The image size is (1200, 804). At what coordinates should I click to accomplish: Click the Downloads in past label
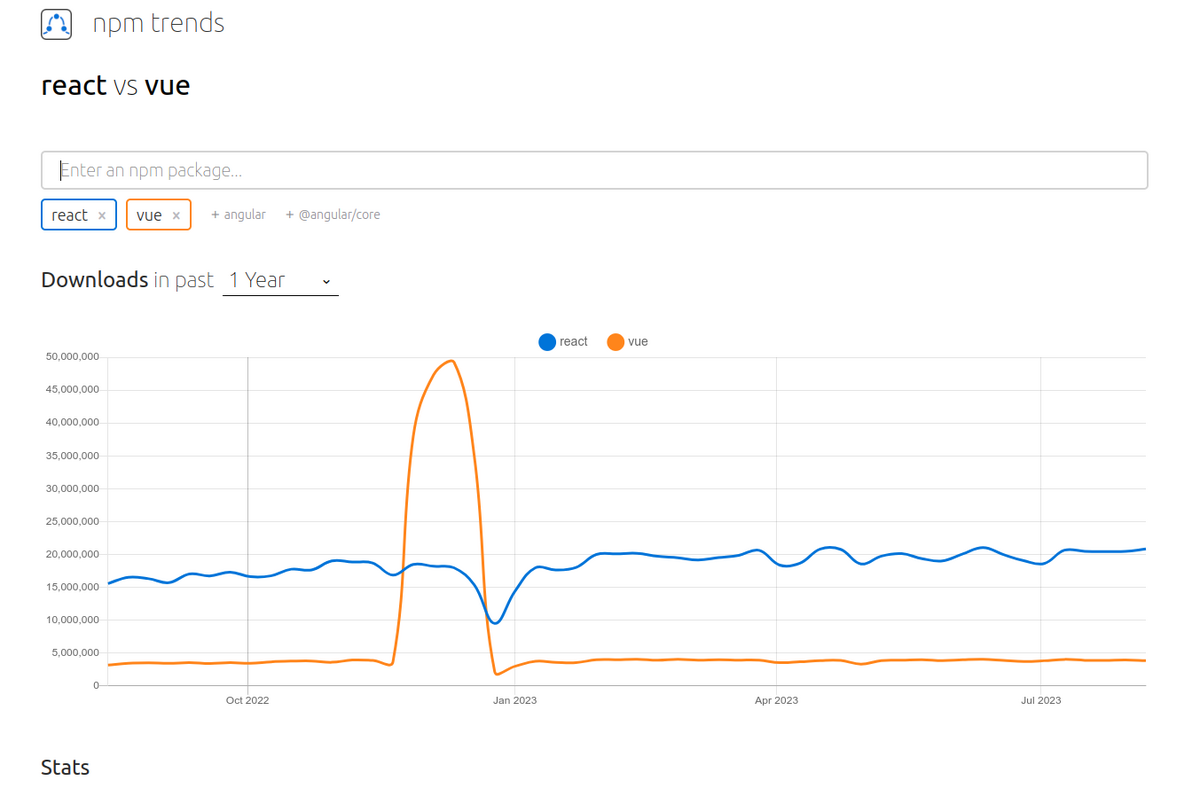[x=127, y=280]
